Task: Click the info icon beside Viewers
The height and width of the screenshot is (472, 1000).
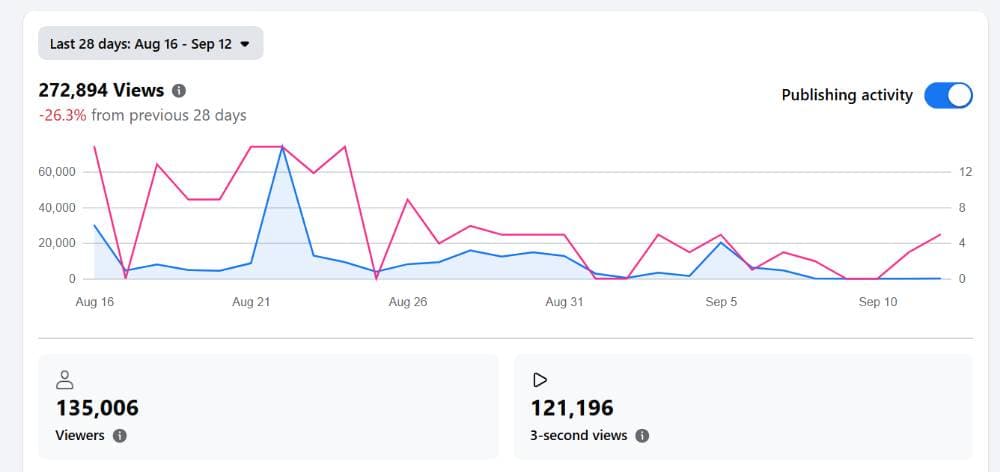Action: 120,436
